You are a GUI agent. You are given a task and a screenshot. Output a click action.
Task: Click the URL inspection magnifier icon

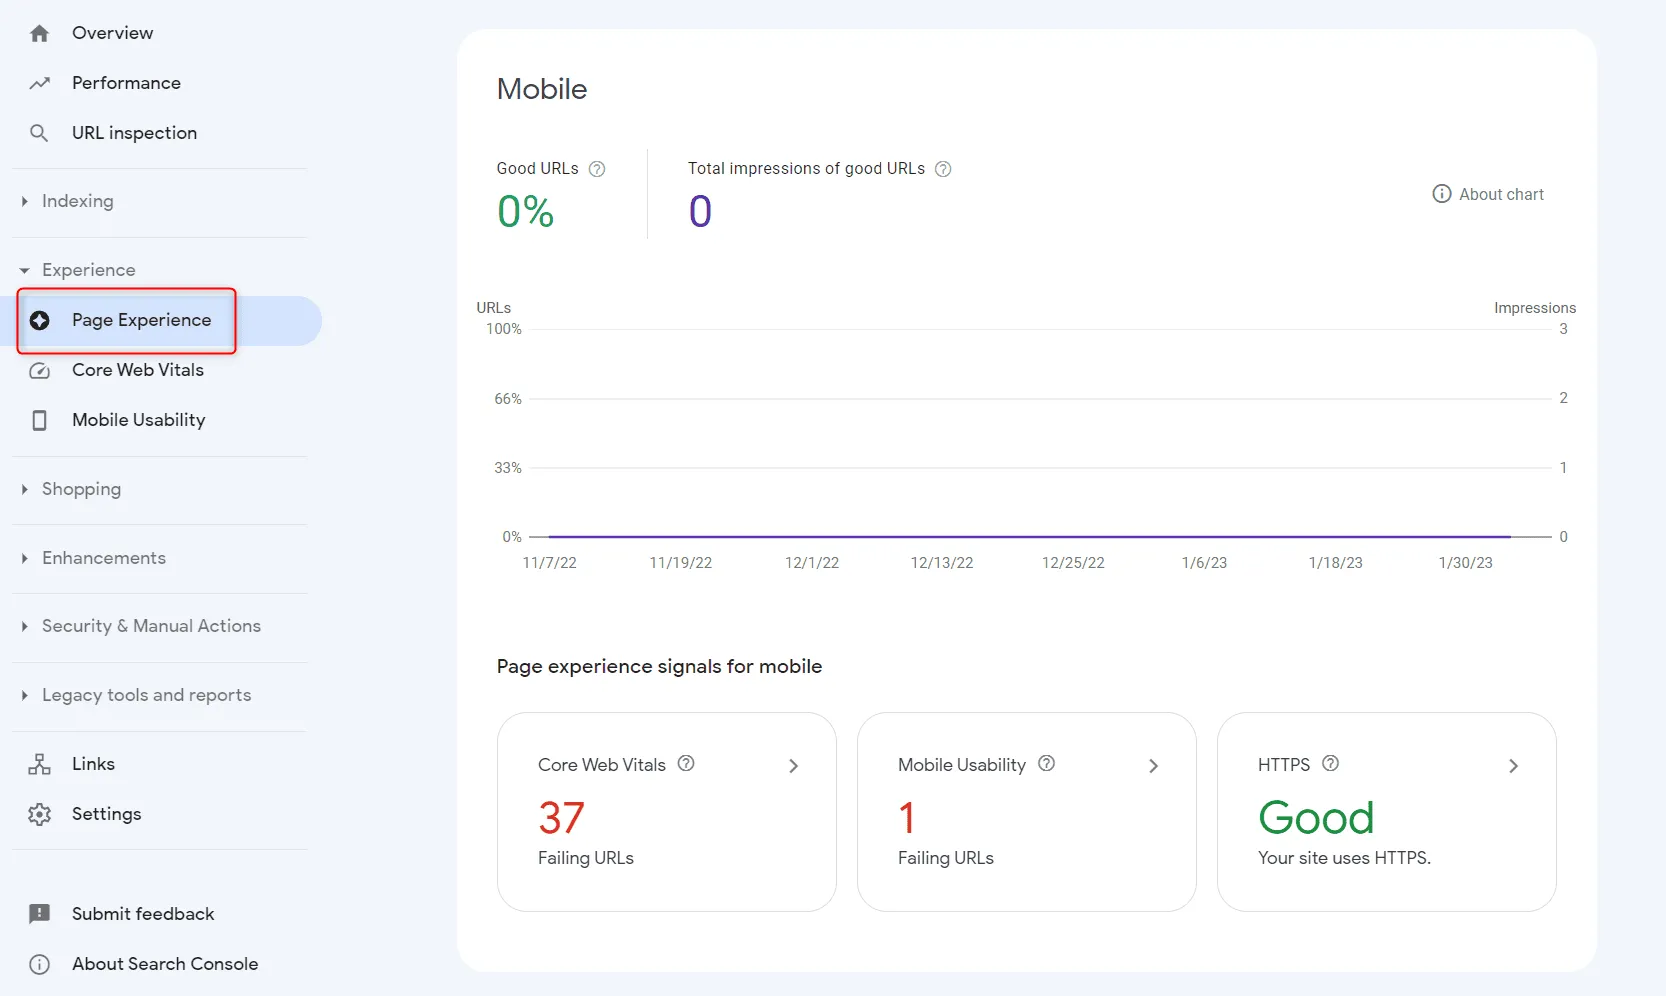click(x=39, y=133)
